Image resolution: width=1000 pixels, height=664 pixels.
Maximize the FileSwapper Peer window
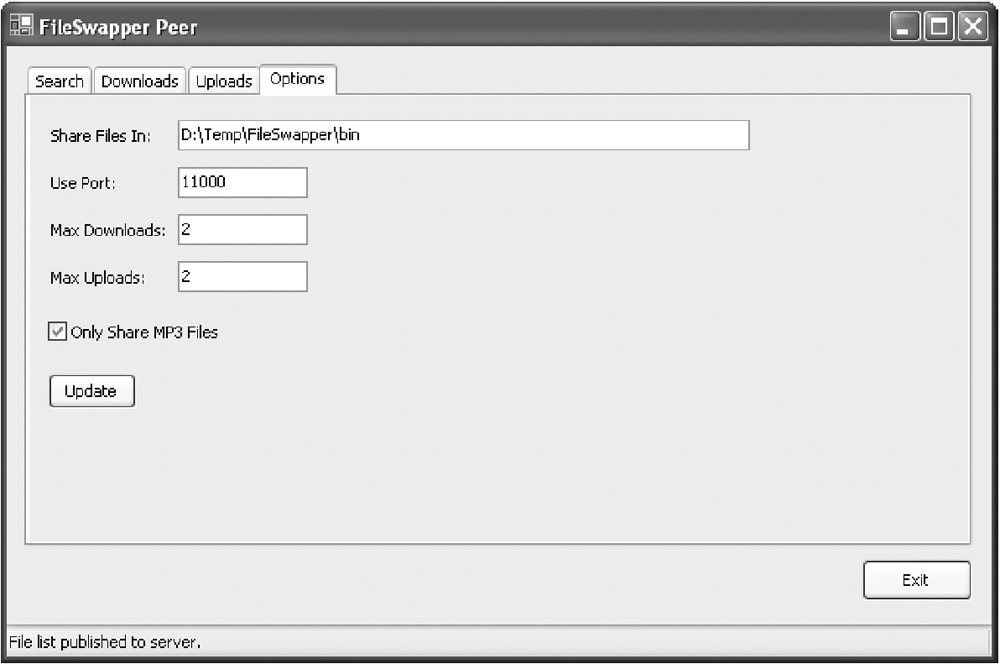[x=939, y=27]
